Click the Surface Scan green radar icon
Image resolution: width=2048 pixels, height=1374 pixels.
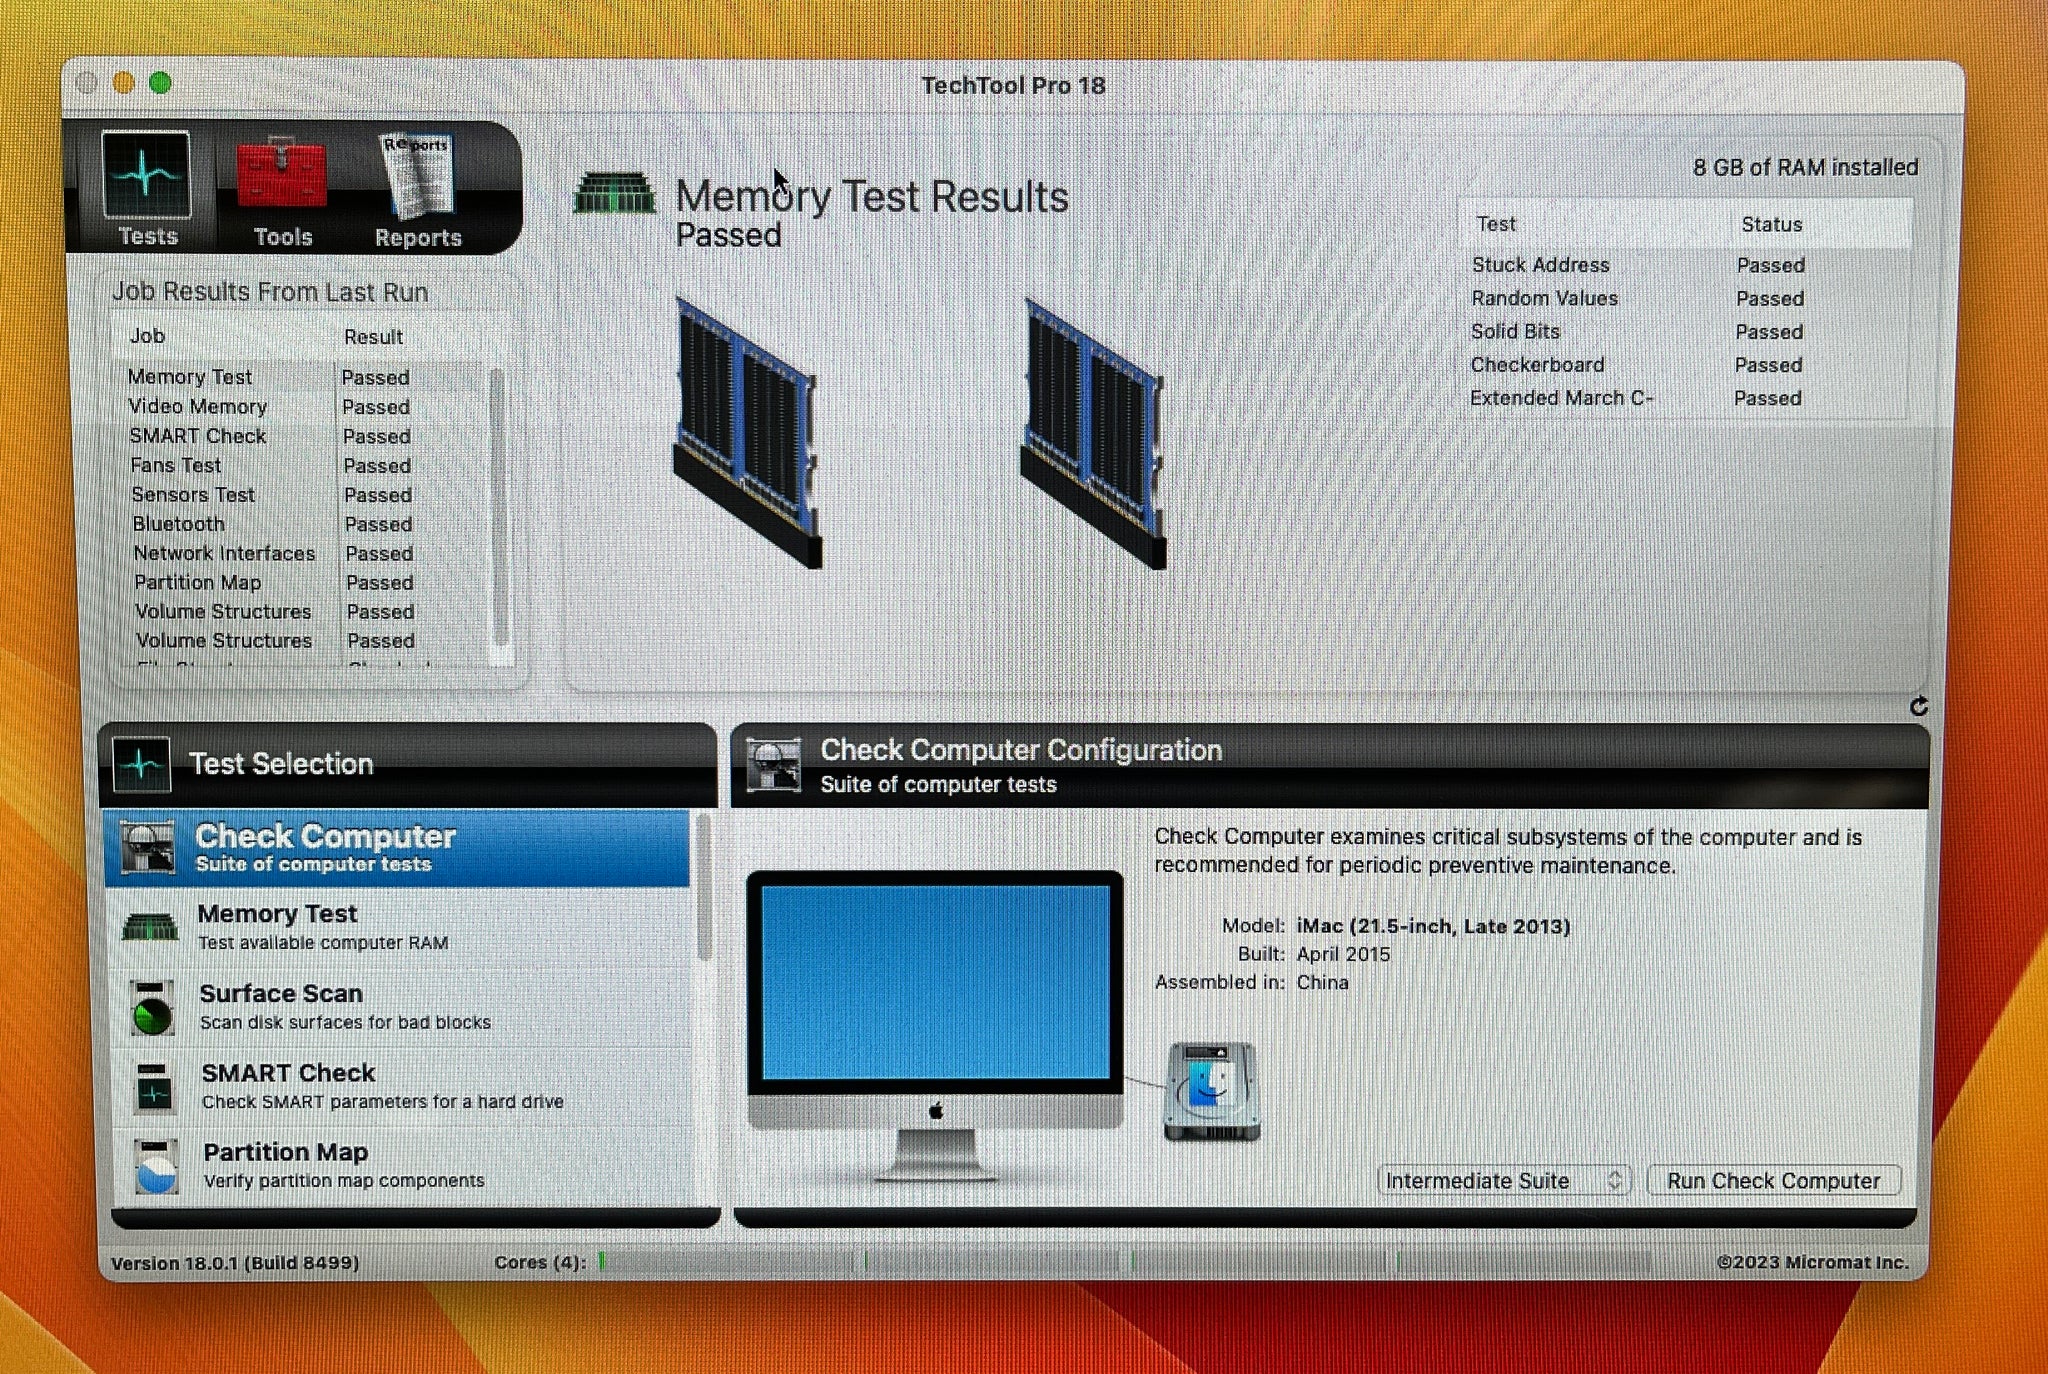152,1008
